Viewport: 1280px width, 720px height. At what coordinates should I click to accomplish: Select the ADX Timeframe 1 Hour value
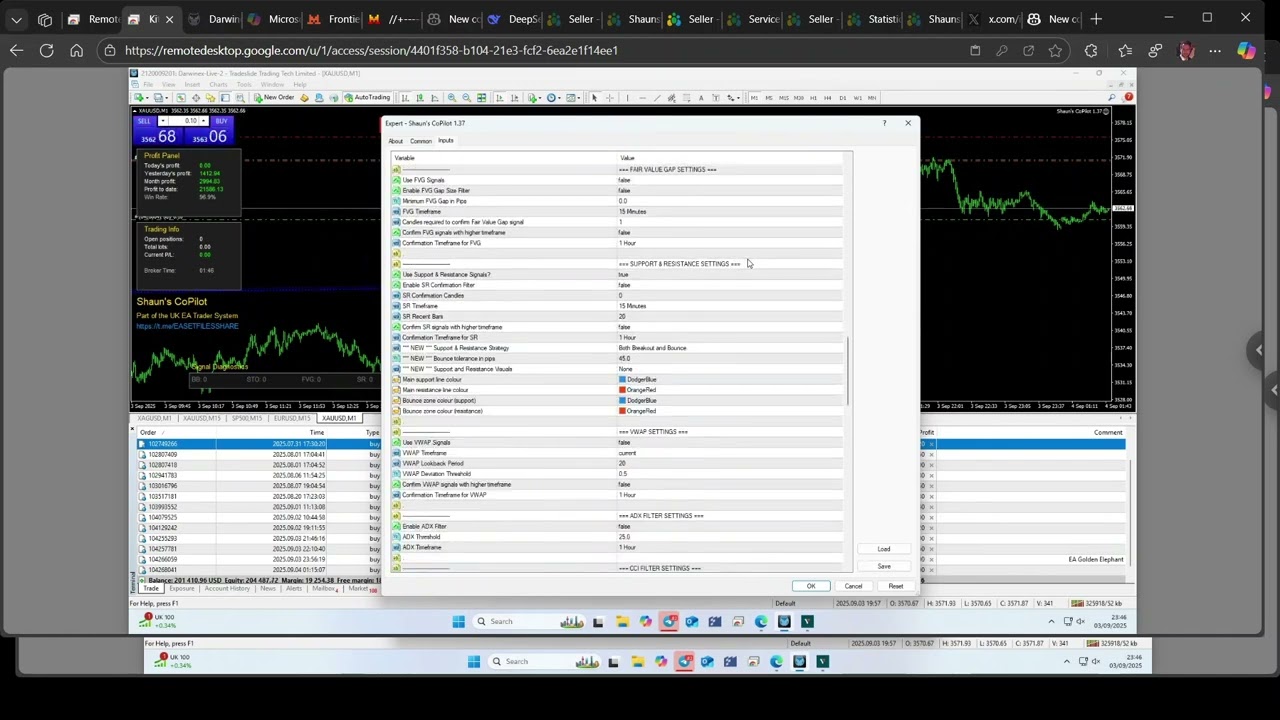[627, 547]
